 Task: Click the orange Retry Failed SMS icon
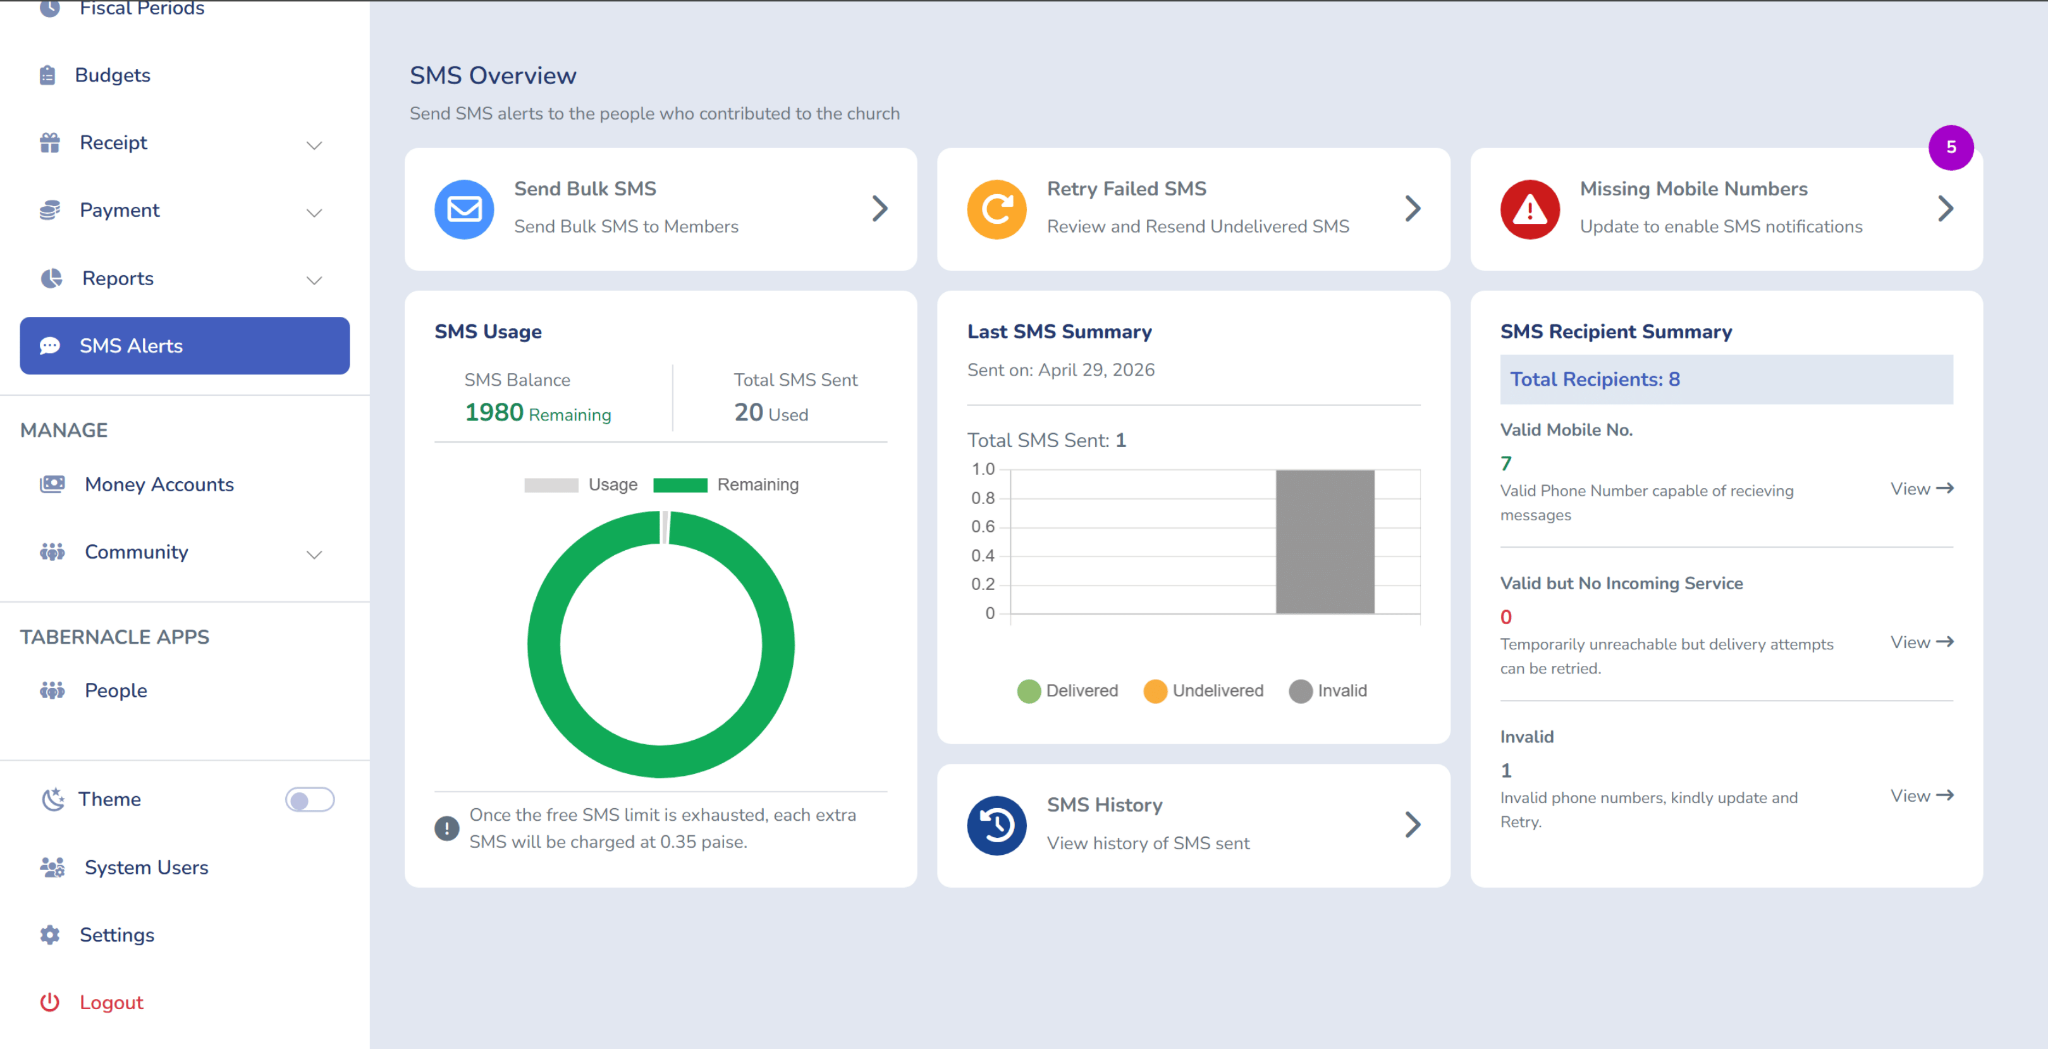point(997,209)
